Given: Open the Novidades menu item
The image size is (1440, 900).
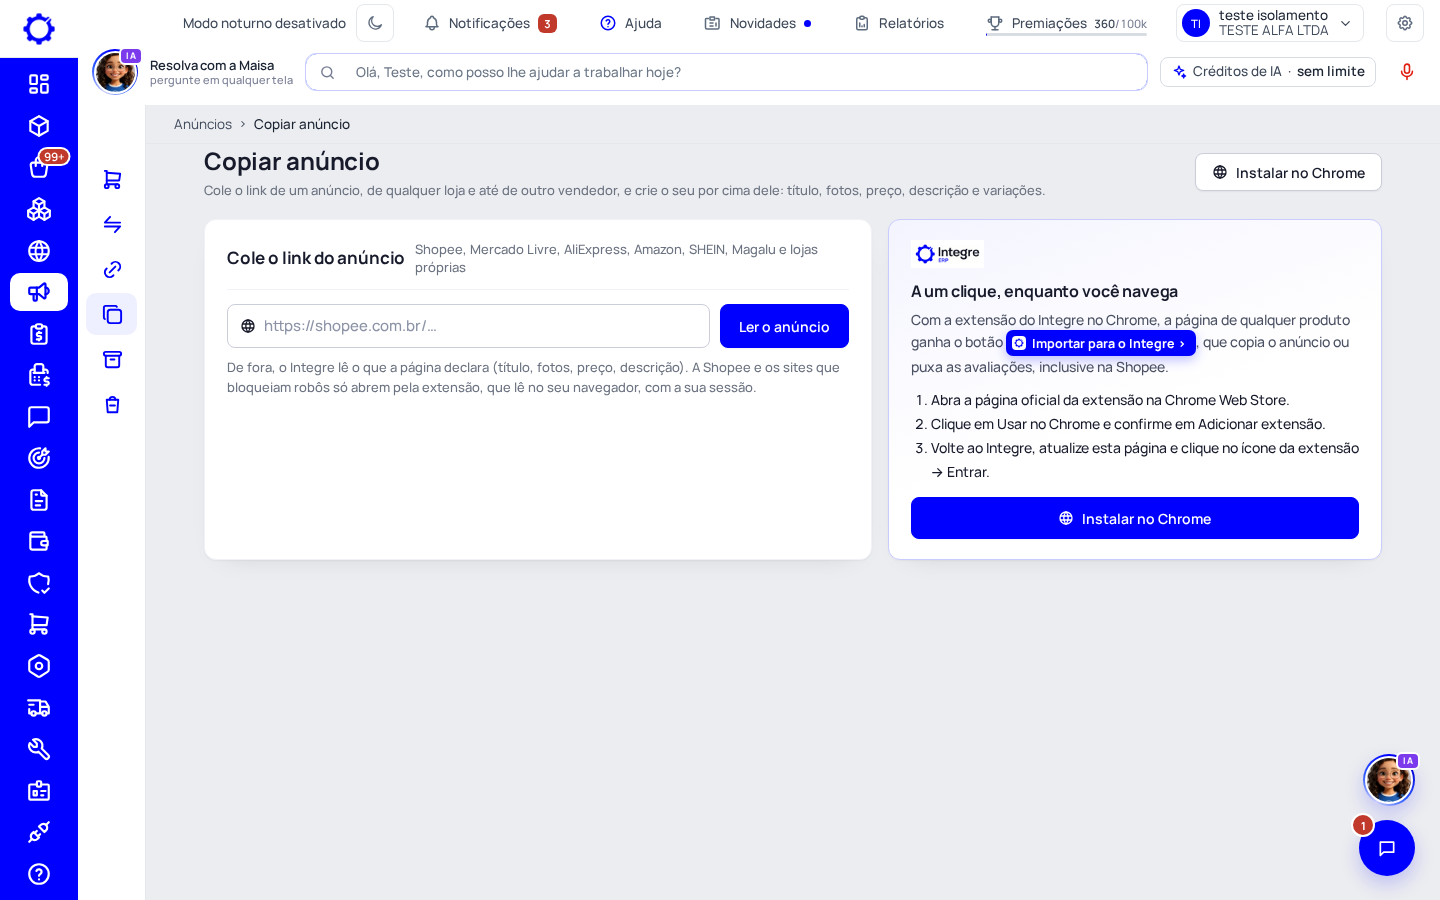Looking at the screenshot, I should (x=758, y=23).
